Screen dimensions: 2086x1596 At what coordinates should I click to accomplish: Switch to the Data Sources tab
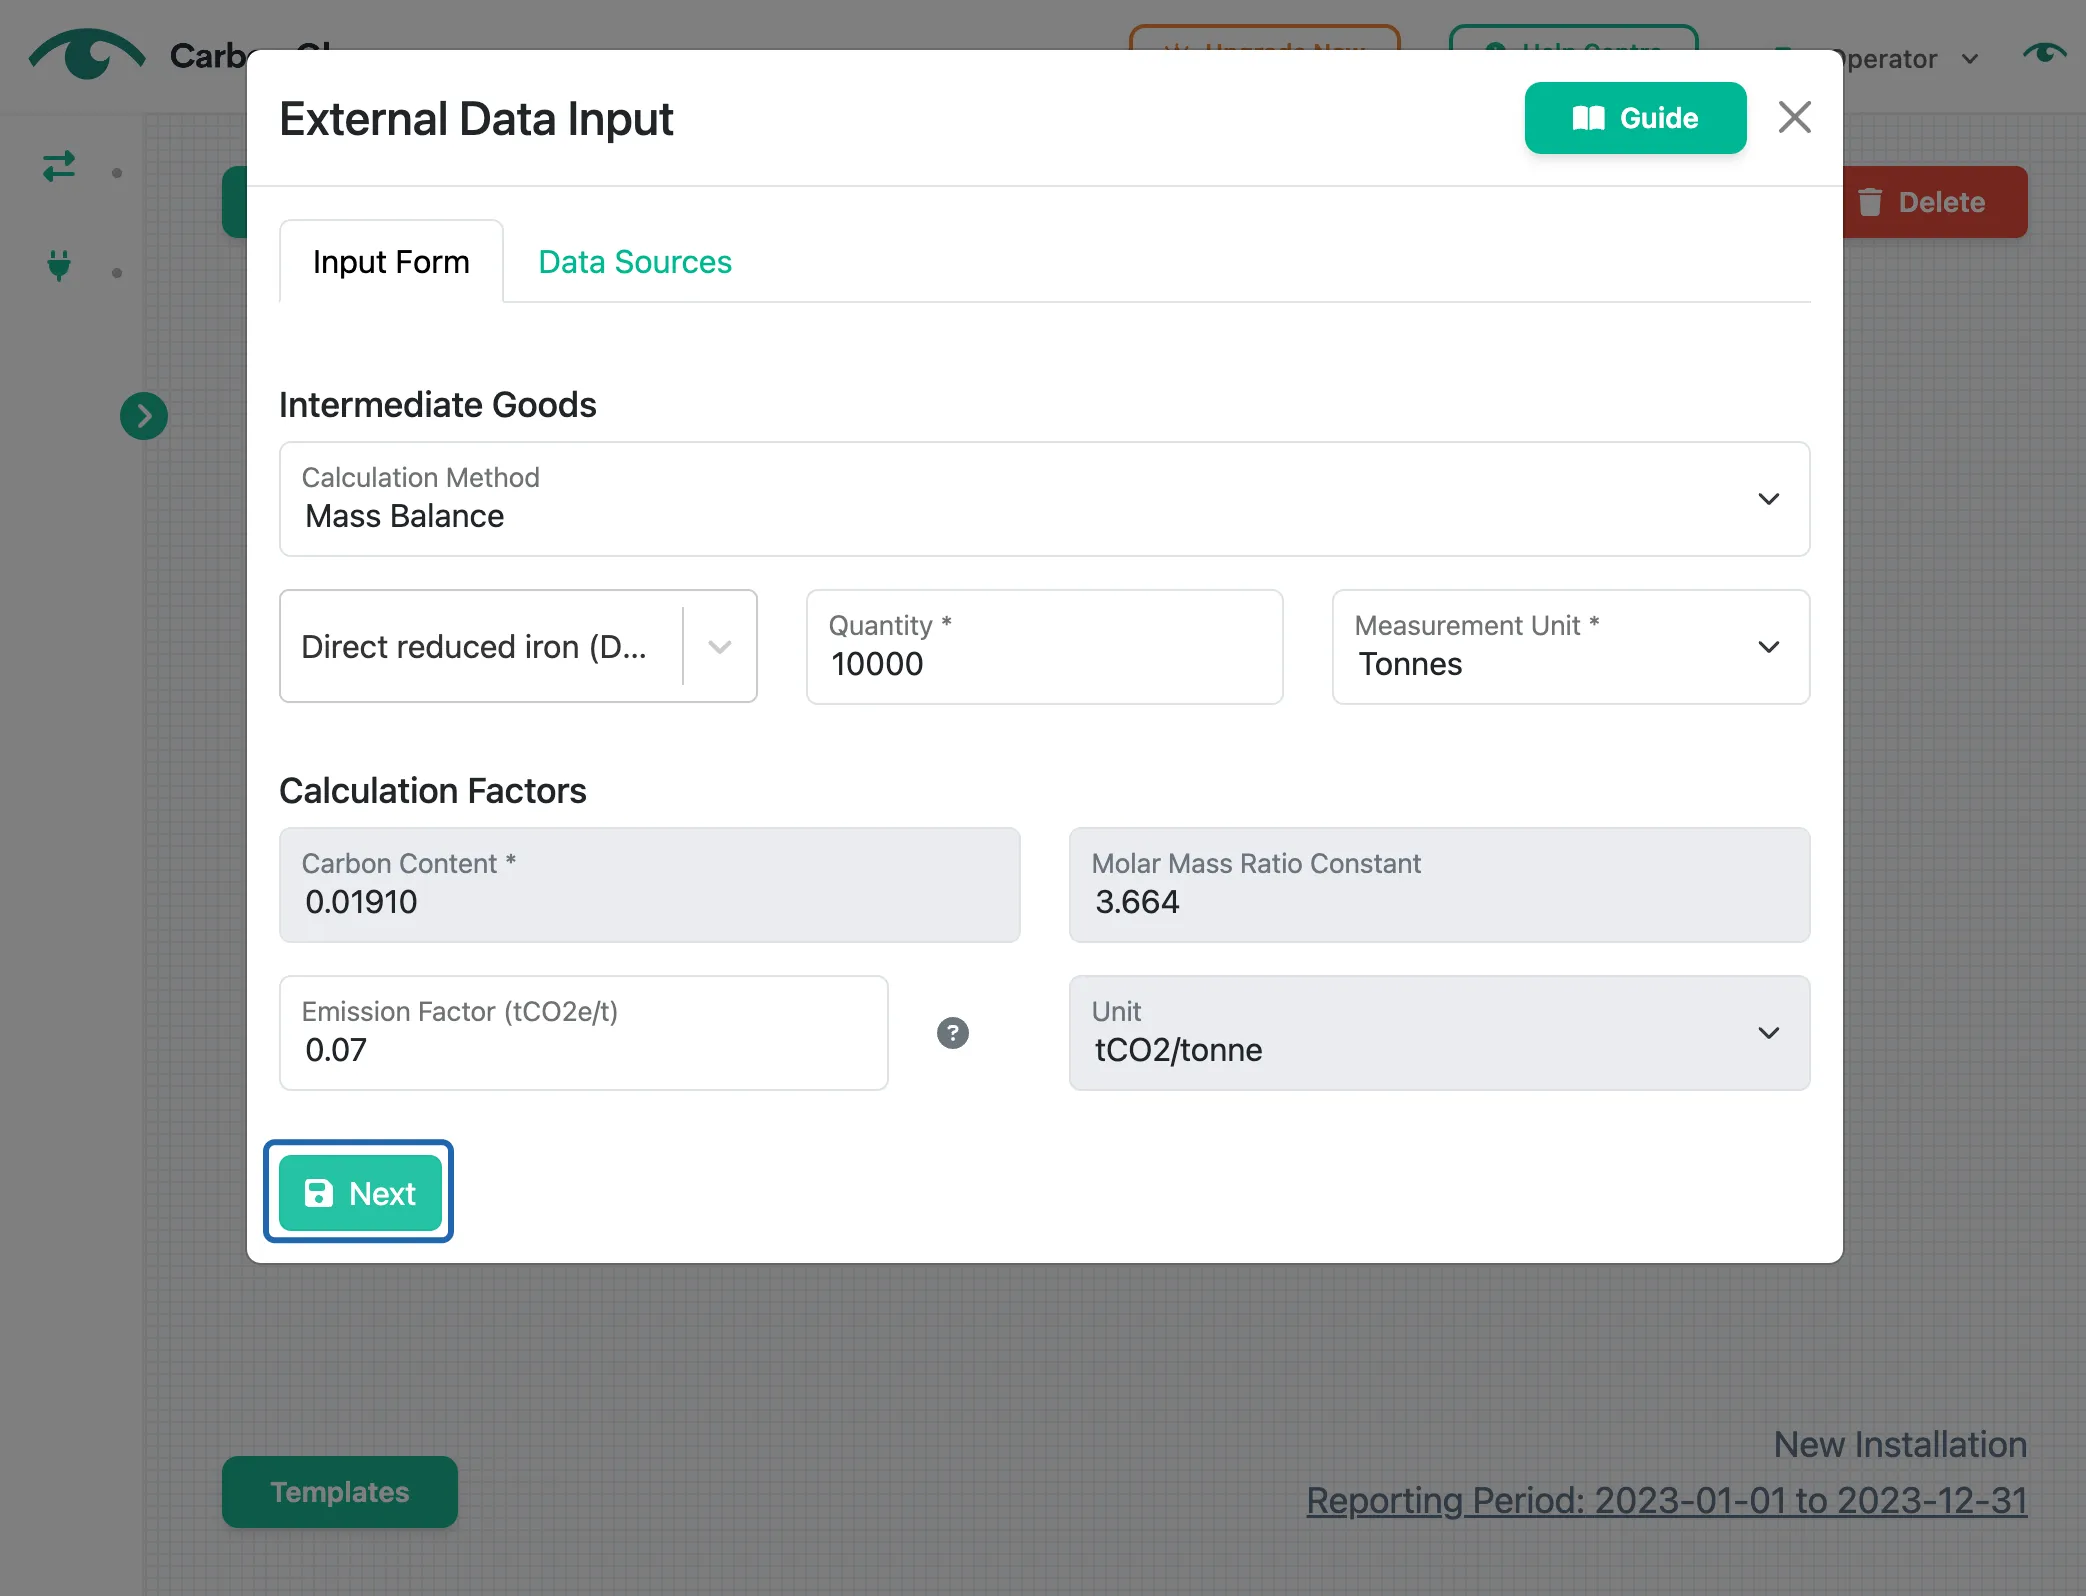(635, 262)
